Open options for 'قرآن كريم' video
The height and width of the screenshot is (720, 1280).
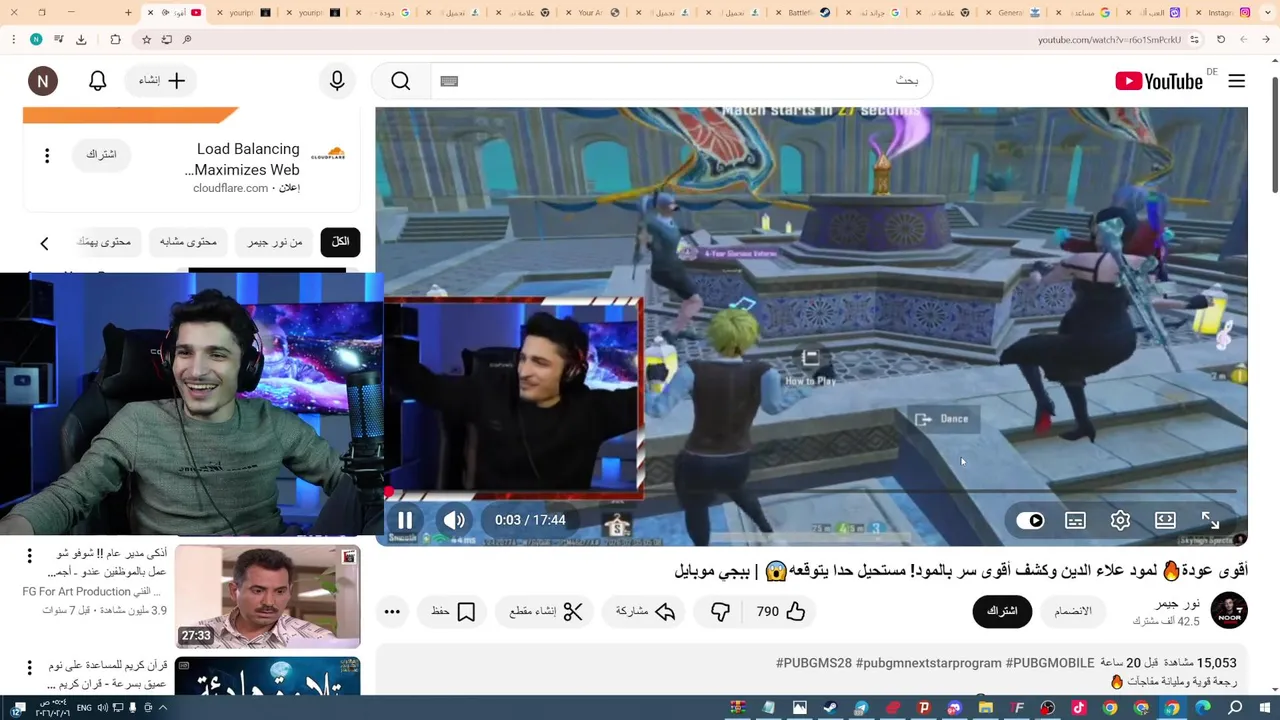(29, 667)
